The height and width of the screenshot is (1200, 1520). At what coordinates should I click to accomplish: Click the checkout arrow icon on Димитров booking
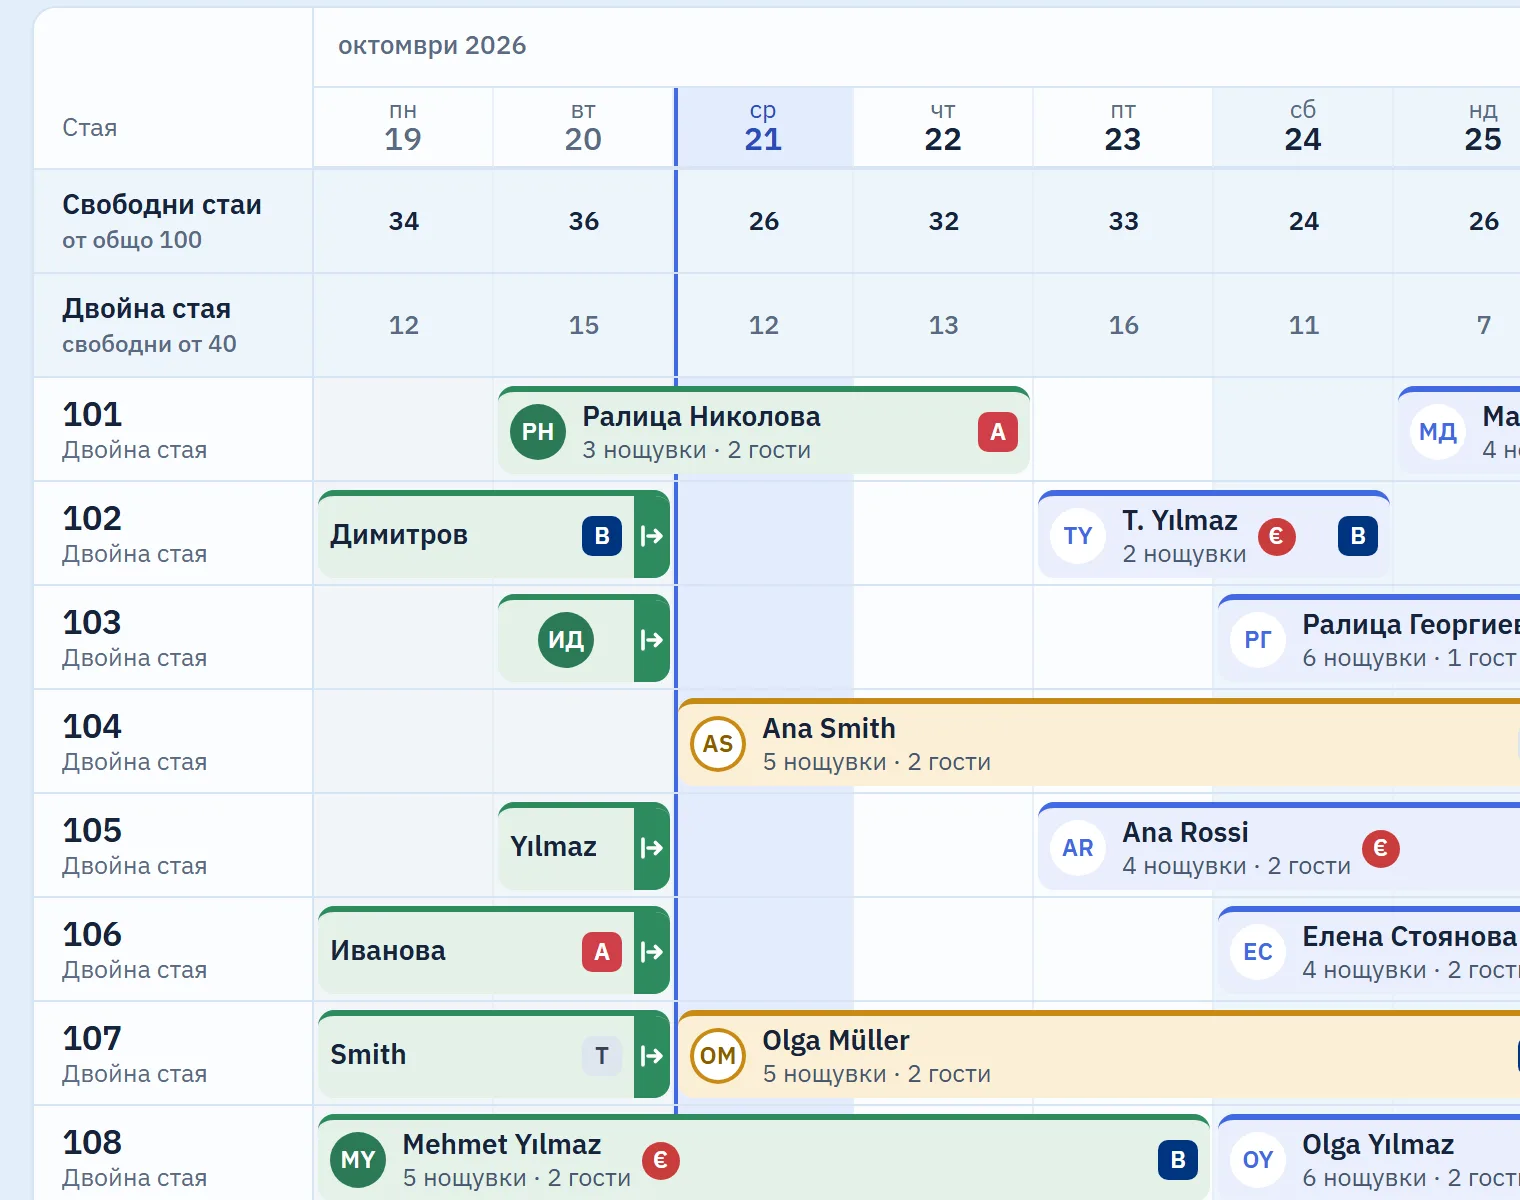(652, 536)
